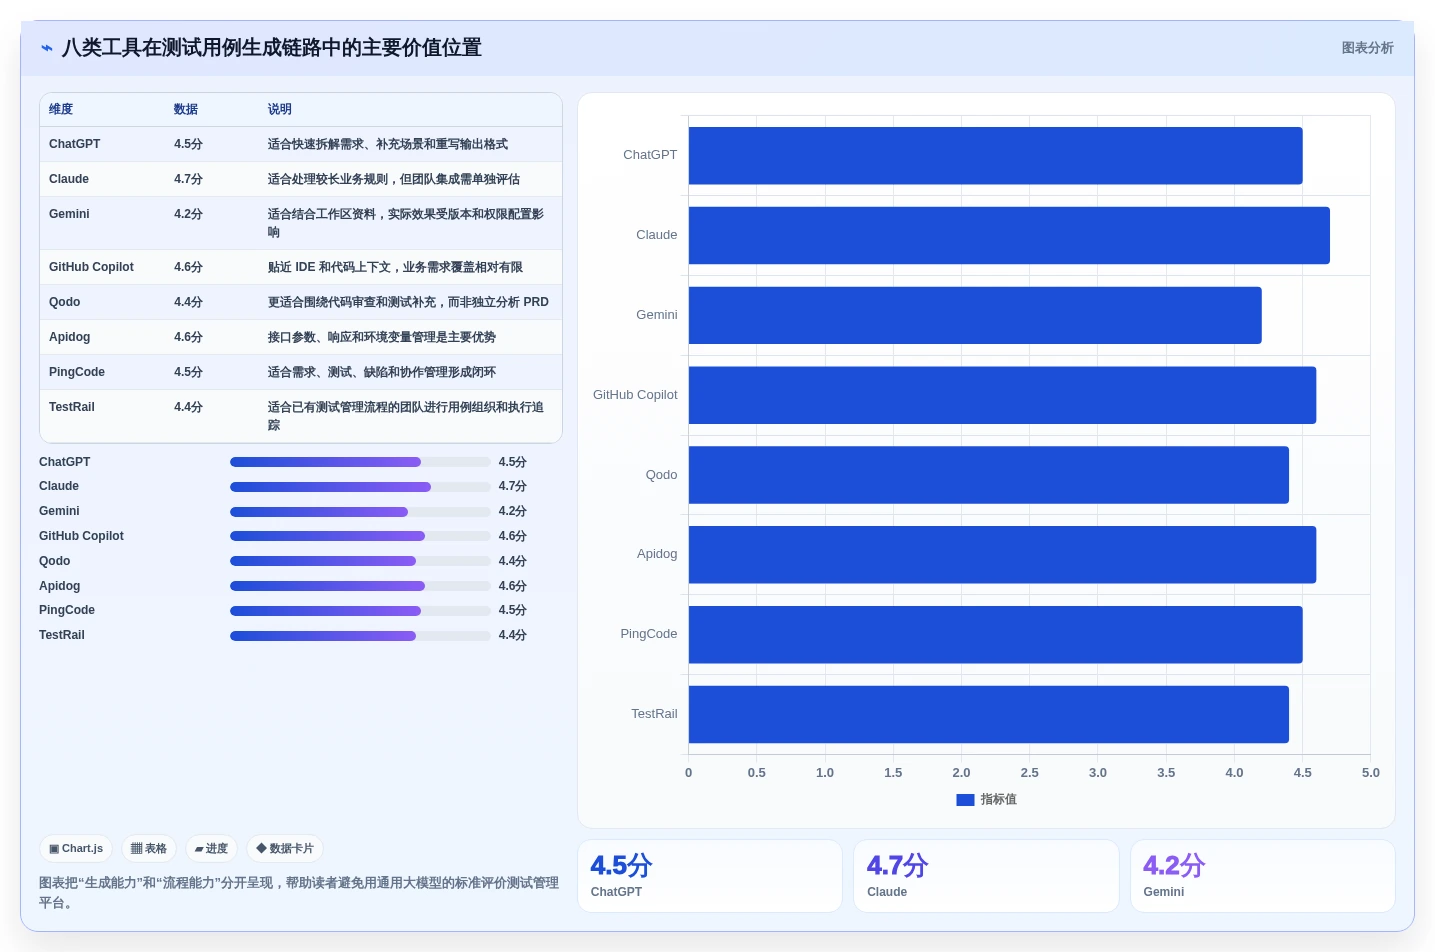
Task: Click the TestRail chart axis label
Action: [x=654, y=714]
